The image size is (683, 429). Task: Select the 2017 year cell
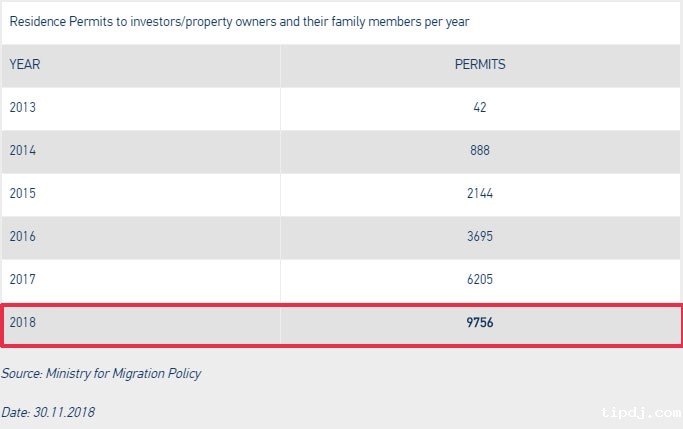point(22,281)
